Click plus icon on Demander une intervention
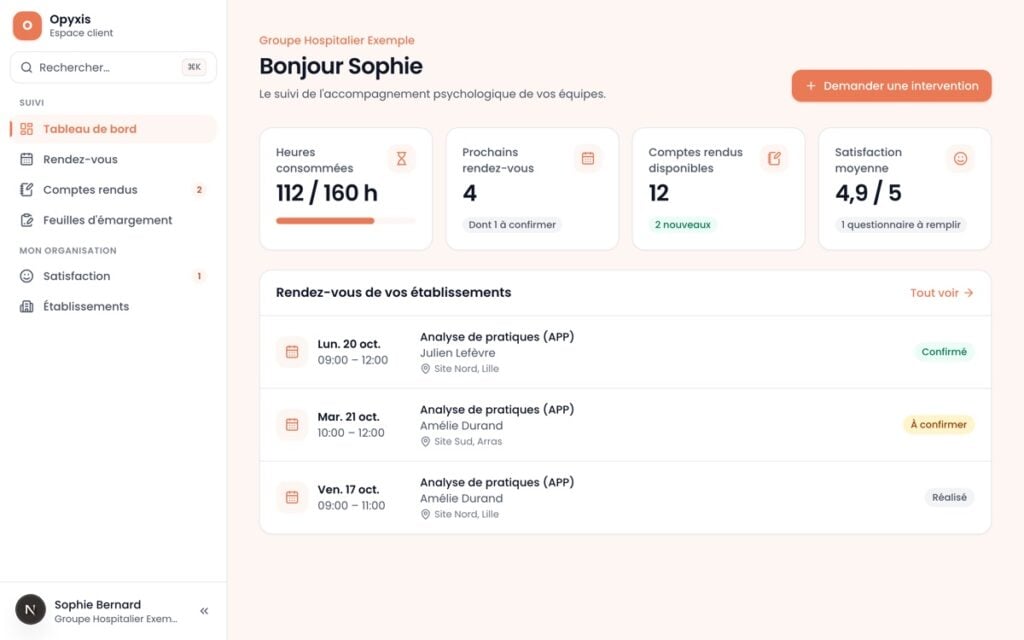This screenshot has width=1024, height=640. pos(810,86)
